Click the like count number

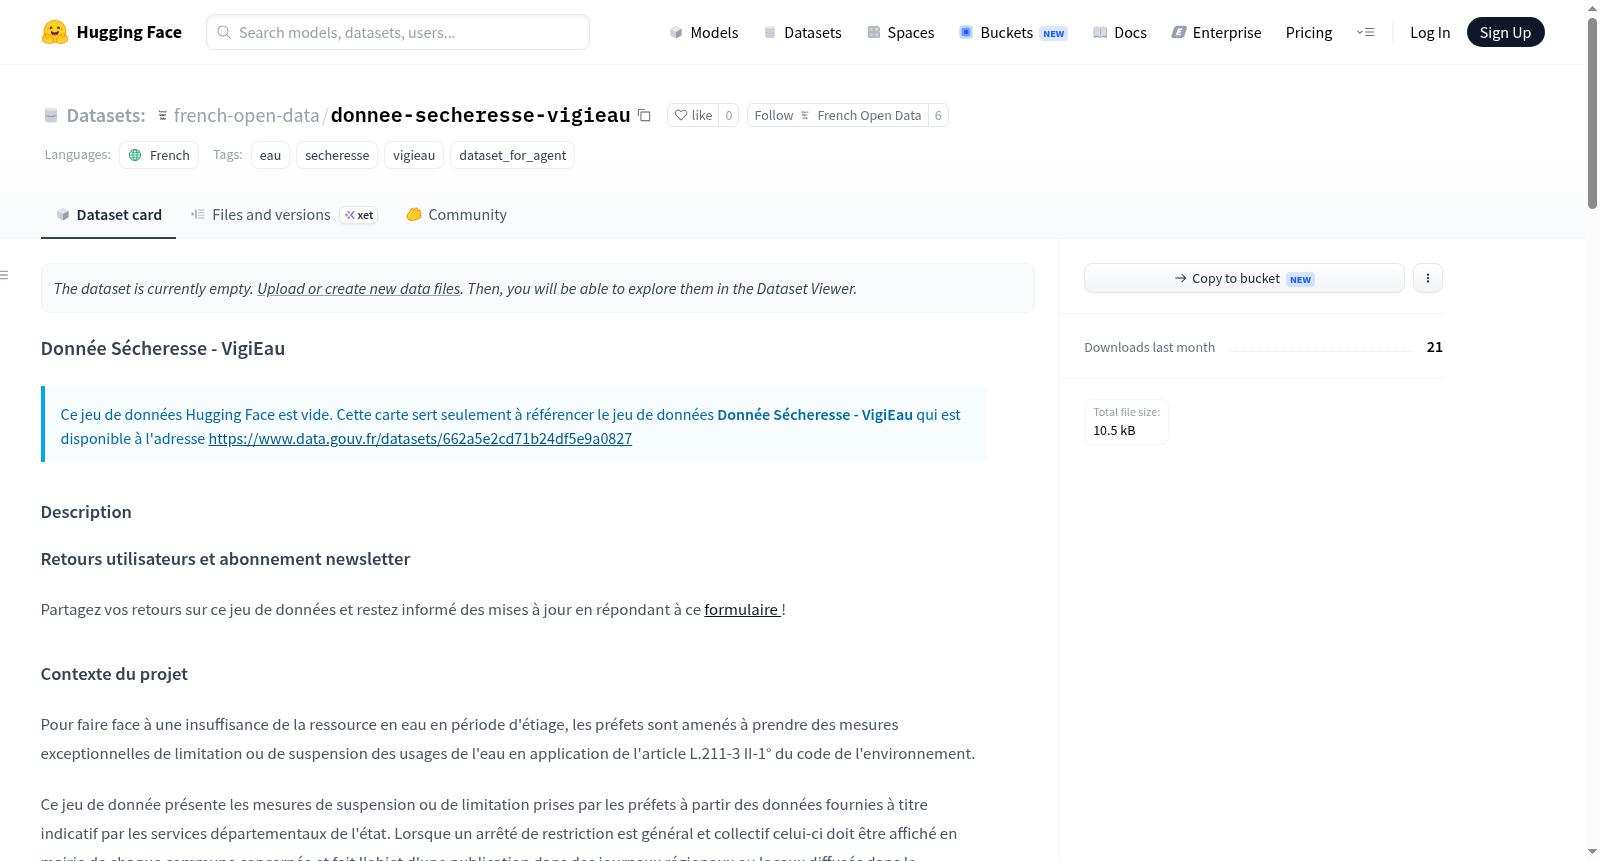point(729,115)
